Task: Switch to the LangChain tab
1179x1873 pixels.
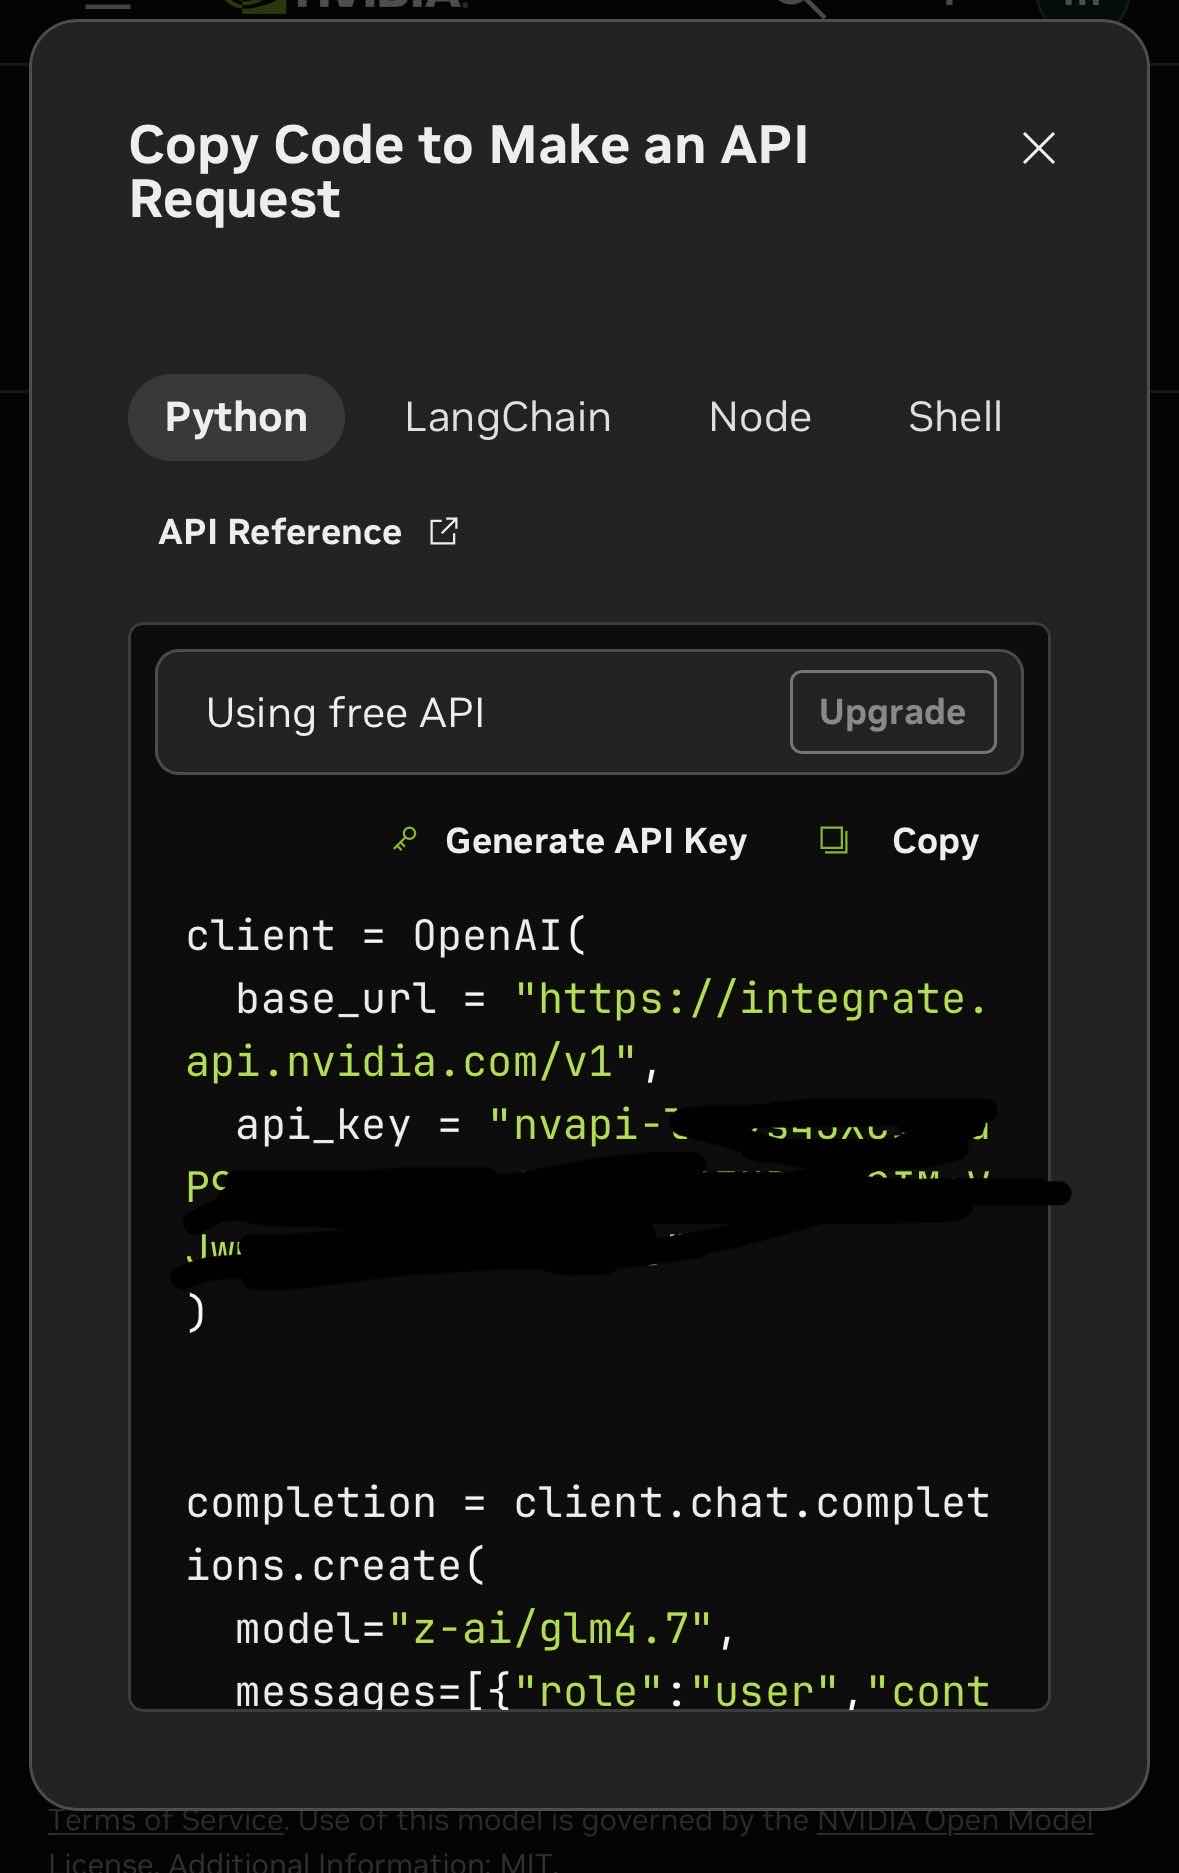Action: tap(507, 417)
